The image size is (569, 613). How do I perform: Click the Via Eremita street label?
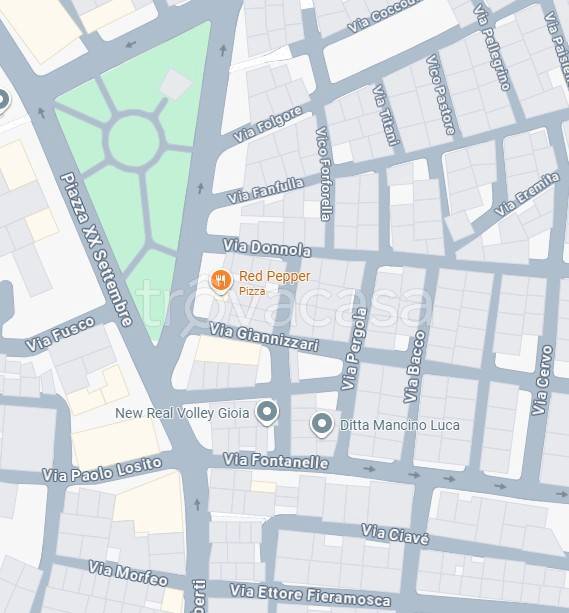point(527,194)
